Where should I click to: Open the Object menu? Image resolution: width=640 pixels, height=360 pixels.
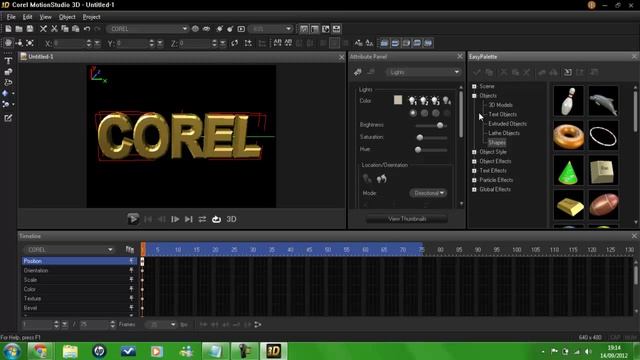[x=67, y=17]
